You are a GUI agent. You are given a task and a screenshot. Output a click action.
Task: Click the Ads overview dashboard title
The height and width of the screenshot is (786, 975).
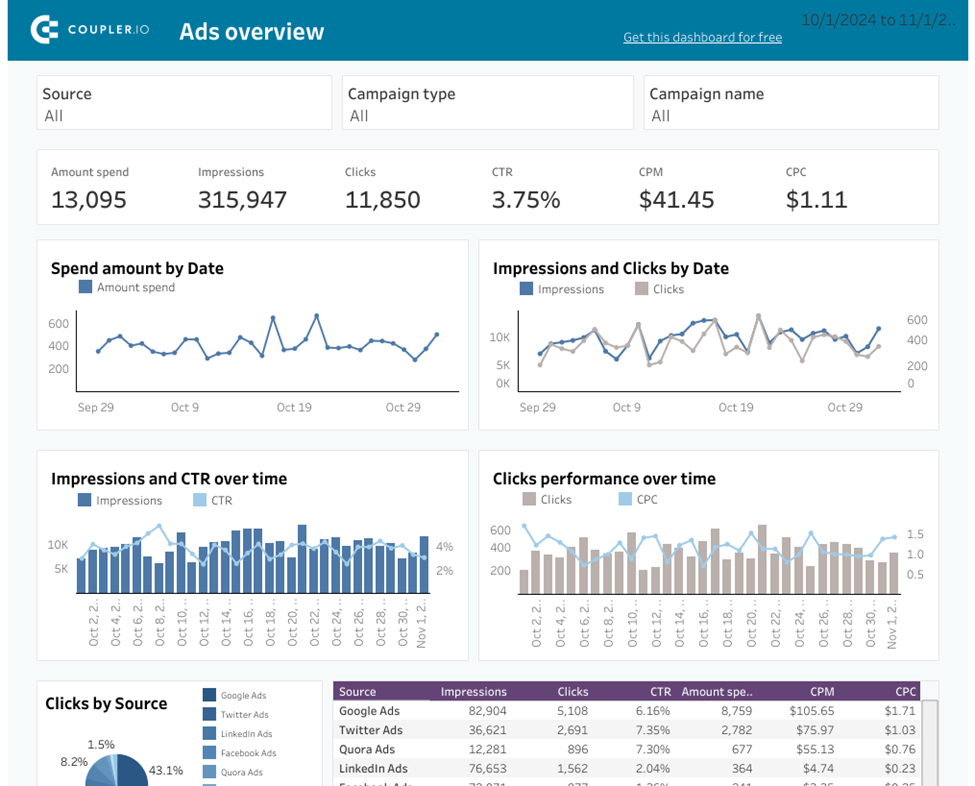point(252,31)
